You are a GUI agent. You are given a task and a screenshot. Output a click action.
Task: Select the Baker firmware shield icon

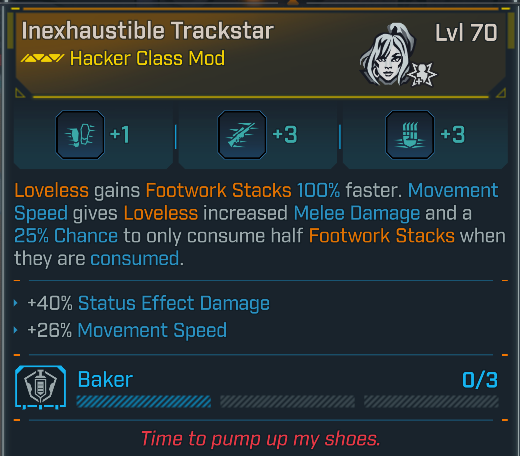click(x=40, y=387)
